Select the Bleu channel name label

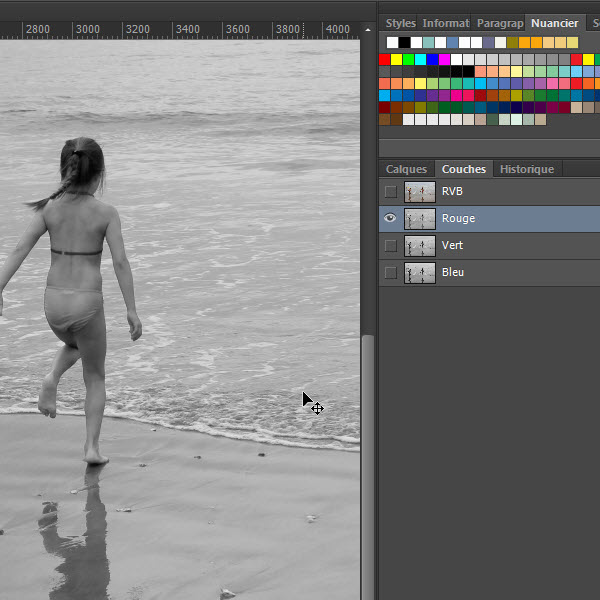point(453,272)
